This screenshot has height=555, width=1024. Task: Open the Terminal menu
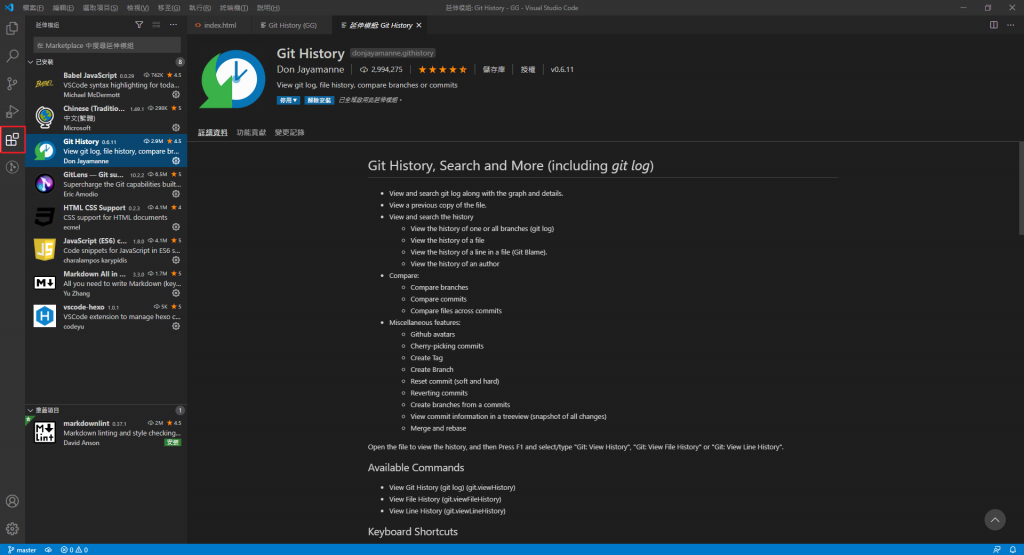pos(234,8)
